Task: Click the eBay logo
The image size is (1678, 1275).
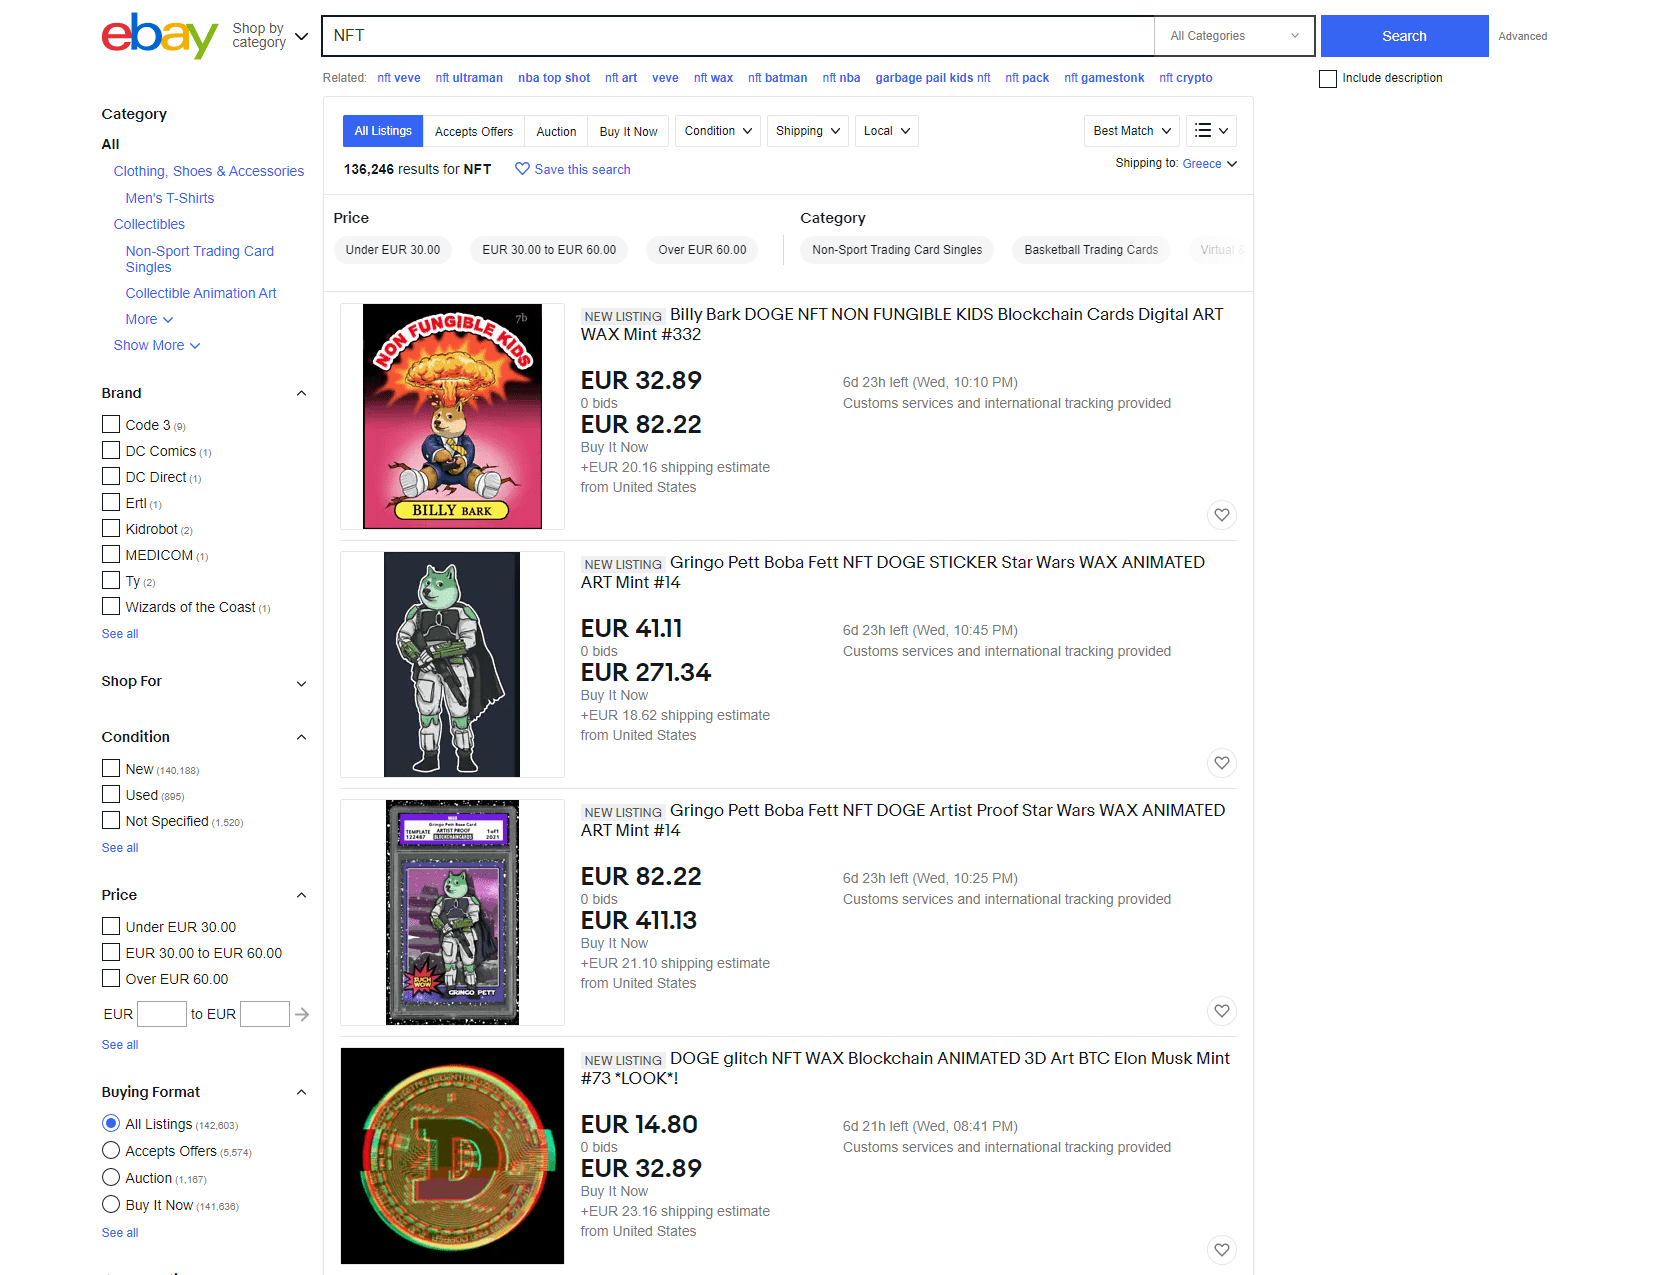Action: coord(160,36)
